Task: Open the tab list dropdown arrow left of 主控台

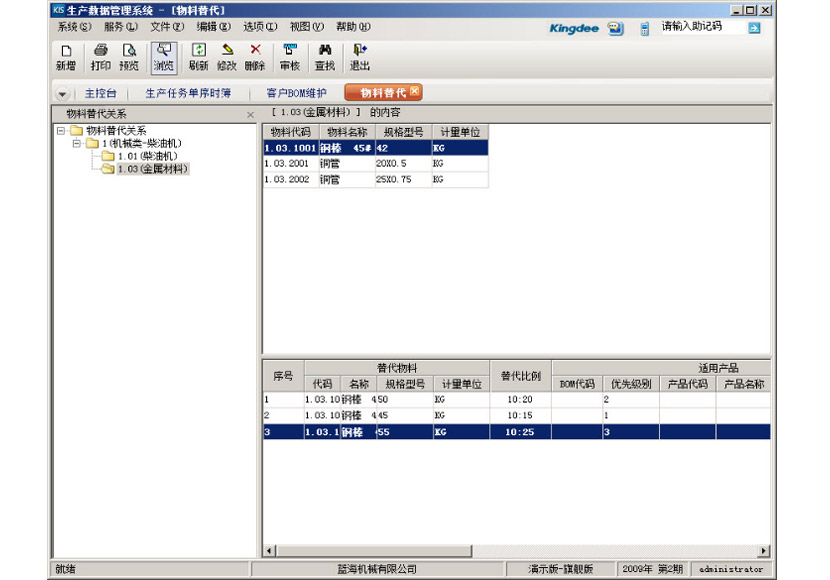Action: tap(62, 94)
